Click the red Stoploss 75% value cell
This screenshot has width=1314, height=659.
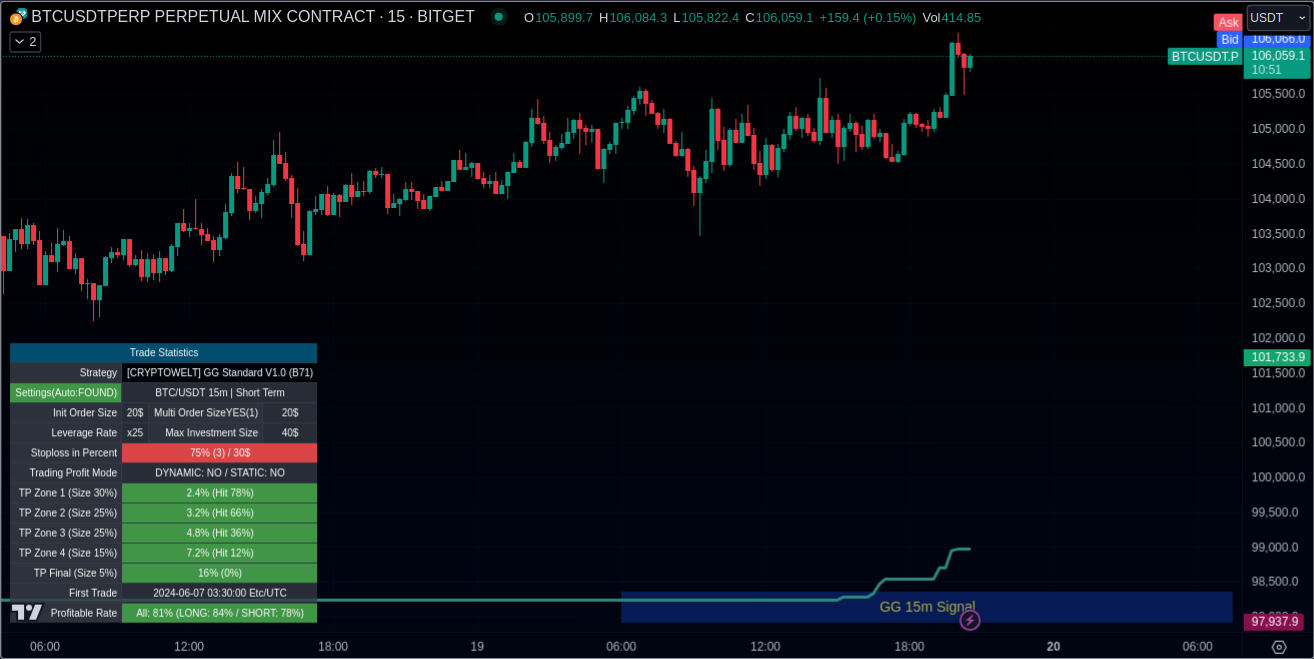coord(219,453)
